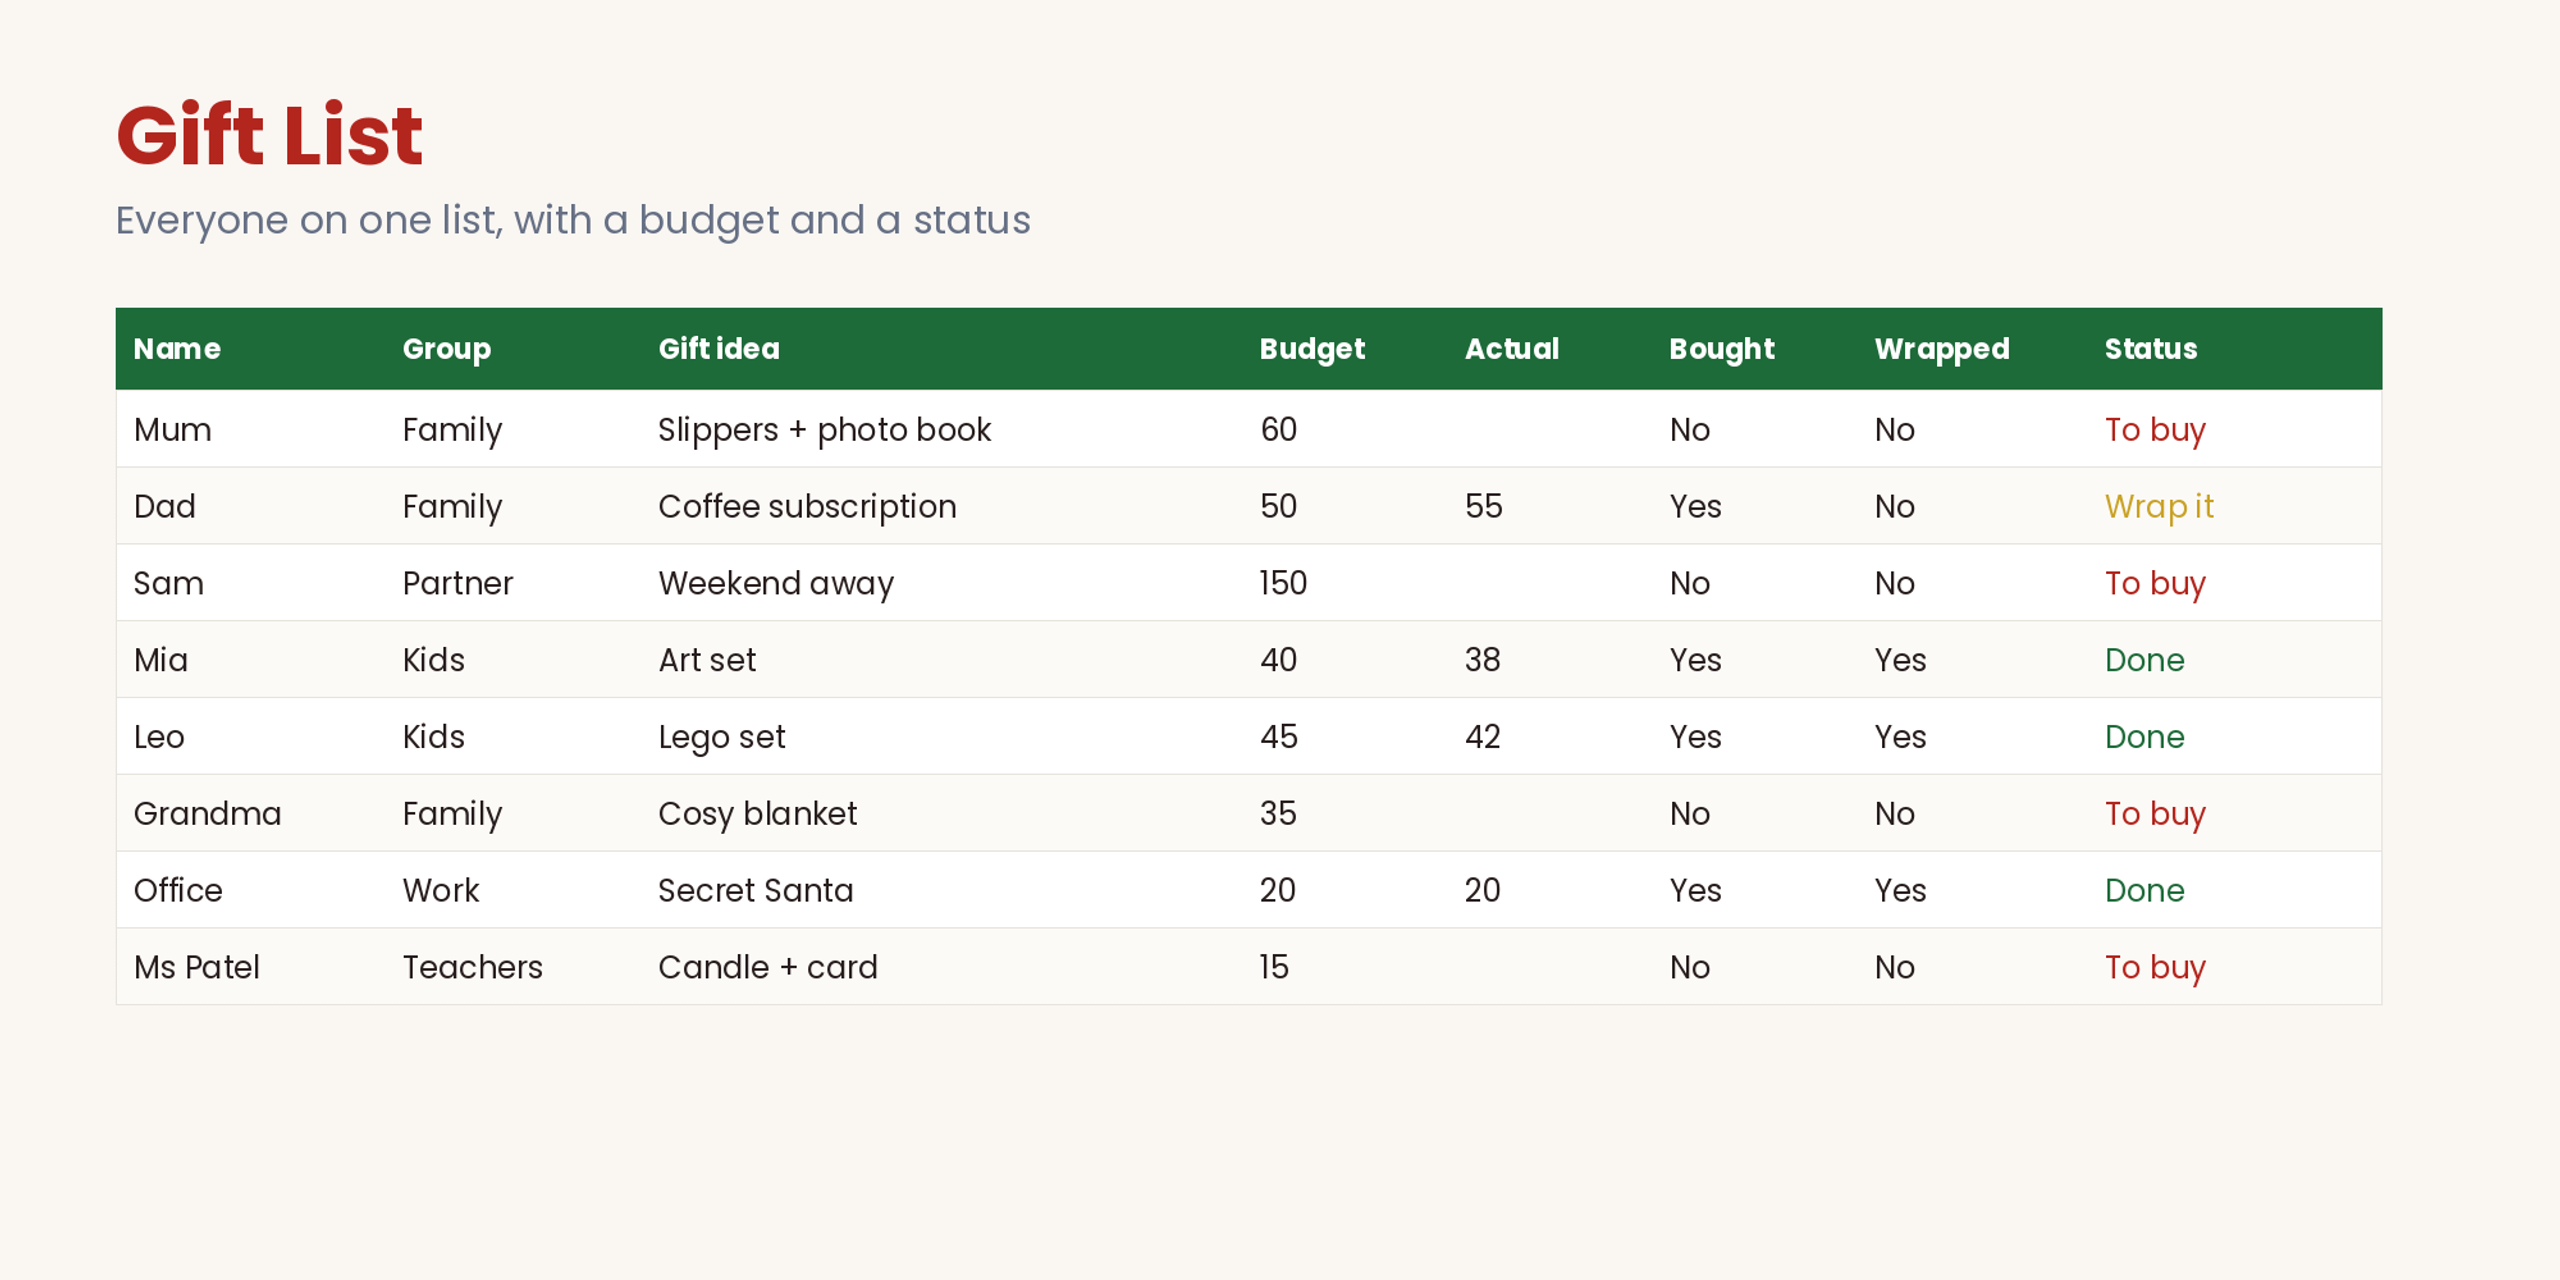The height and width of the screenshot is (1280, 2560).
Task: Click the Gift List title
Action: click(x=269, y=135)
